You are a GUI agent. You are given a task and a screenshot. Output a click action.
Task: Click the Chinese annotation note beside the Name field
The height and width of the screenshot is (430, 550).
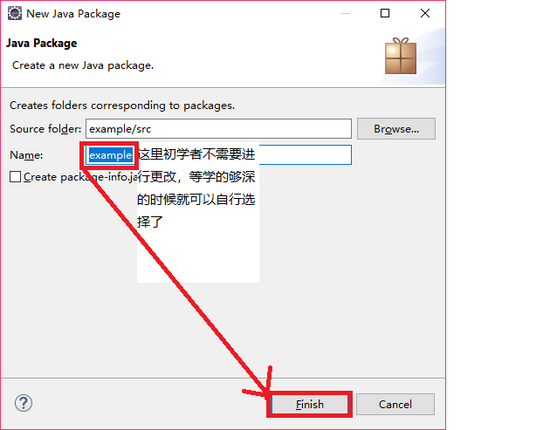click(x=196, y=188)
